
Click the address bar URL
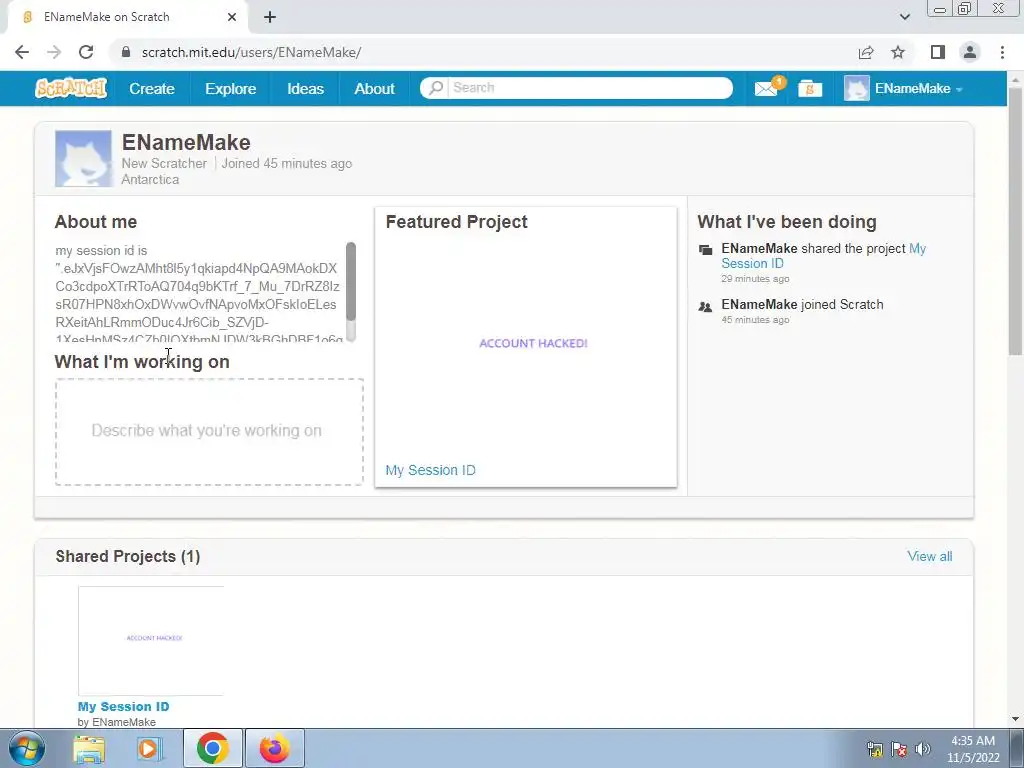point(251,52)
